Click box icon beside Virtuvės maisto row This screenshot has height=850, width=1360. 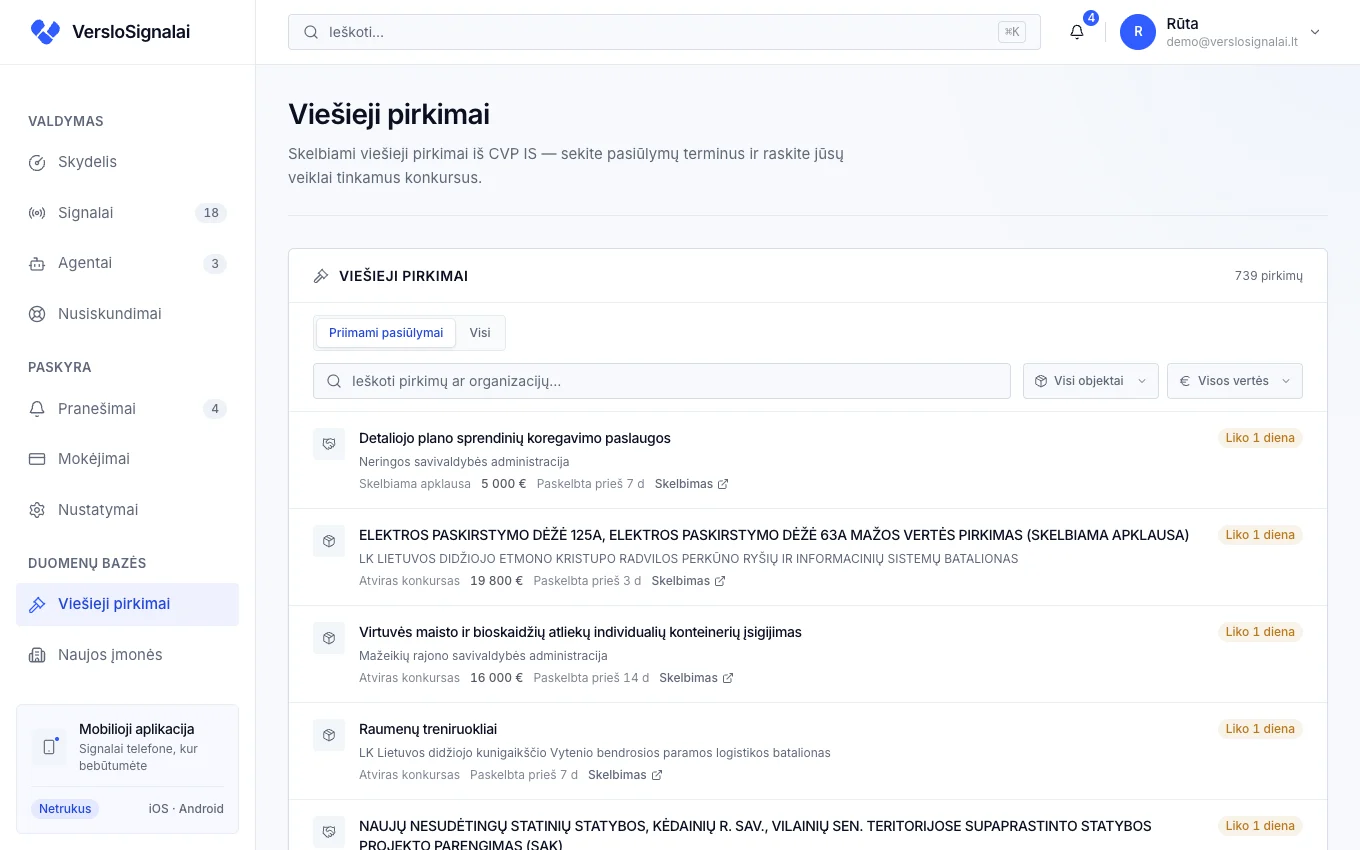[329, 638]
